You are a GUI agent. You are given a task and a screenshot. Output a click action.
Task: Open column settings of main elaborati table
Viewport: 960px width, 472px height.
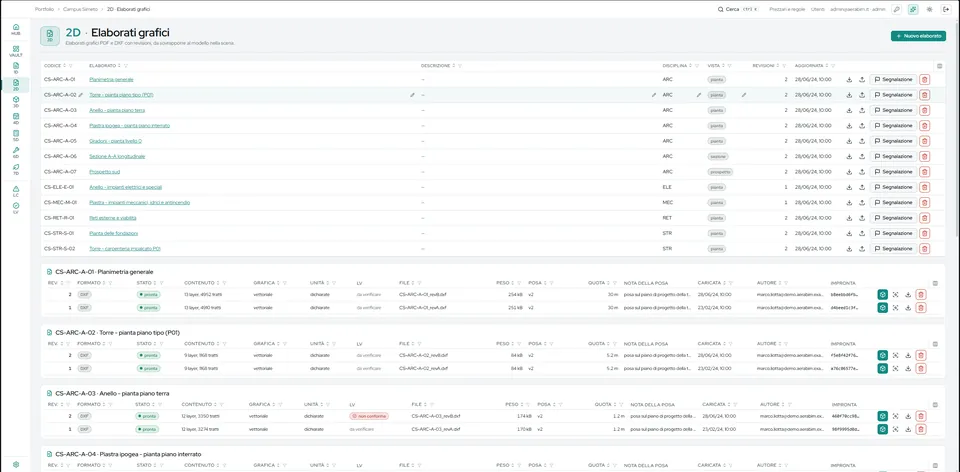coord(940,66)
